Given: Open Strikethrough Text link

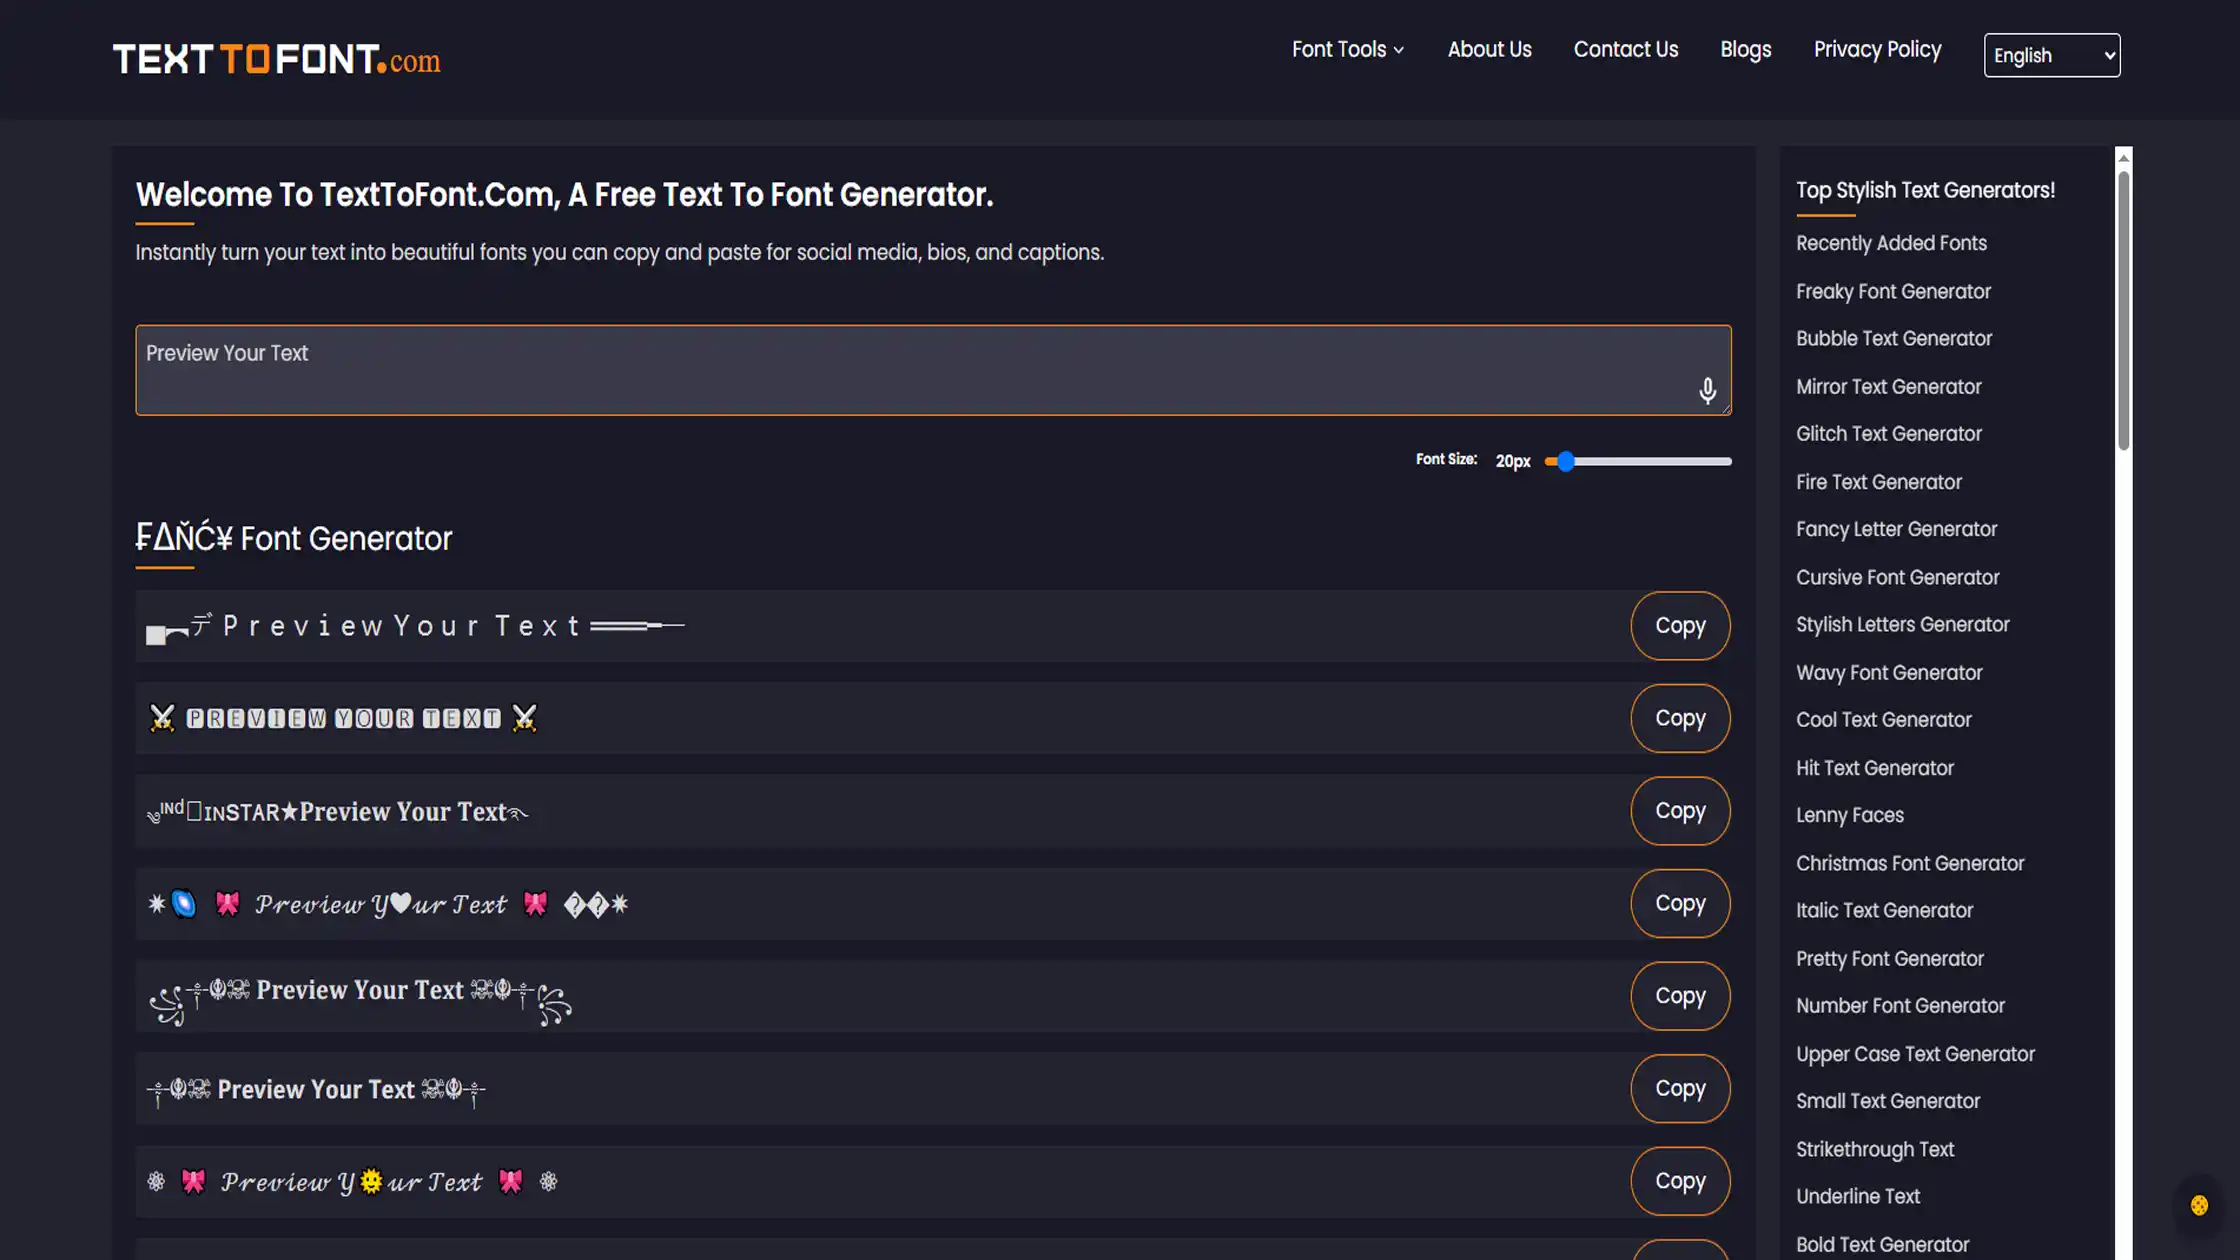Looking at the screenshot, I should pos(1874,1149).
